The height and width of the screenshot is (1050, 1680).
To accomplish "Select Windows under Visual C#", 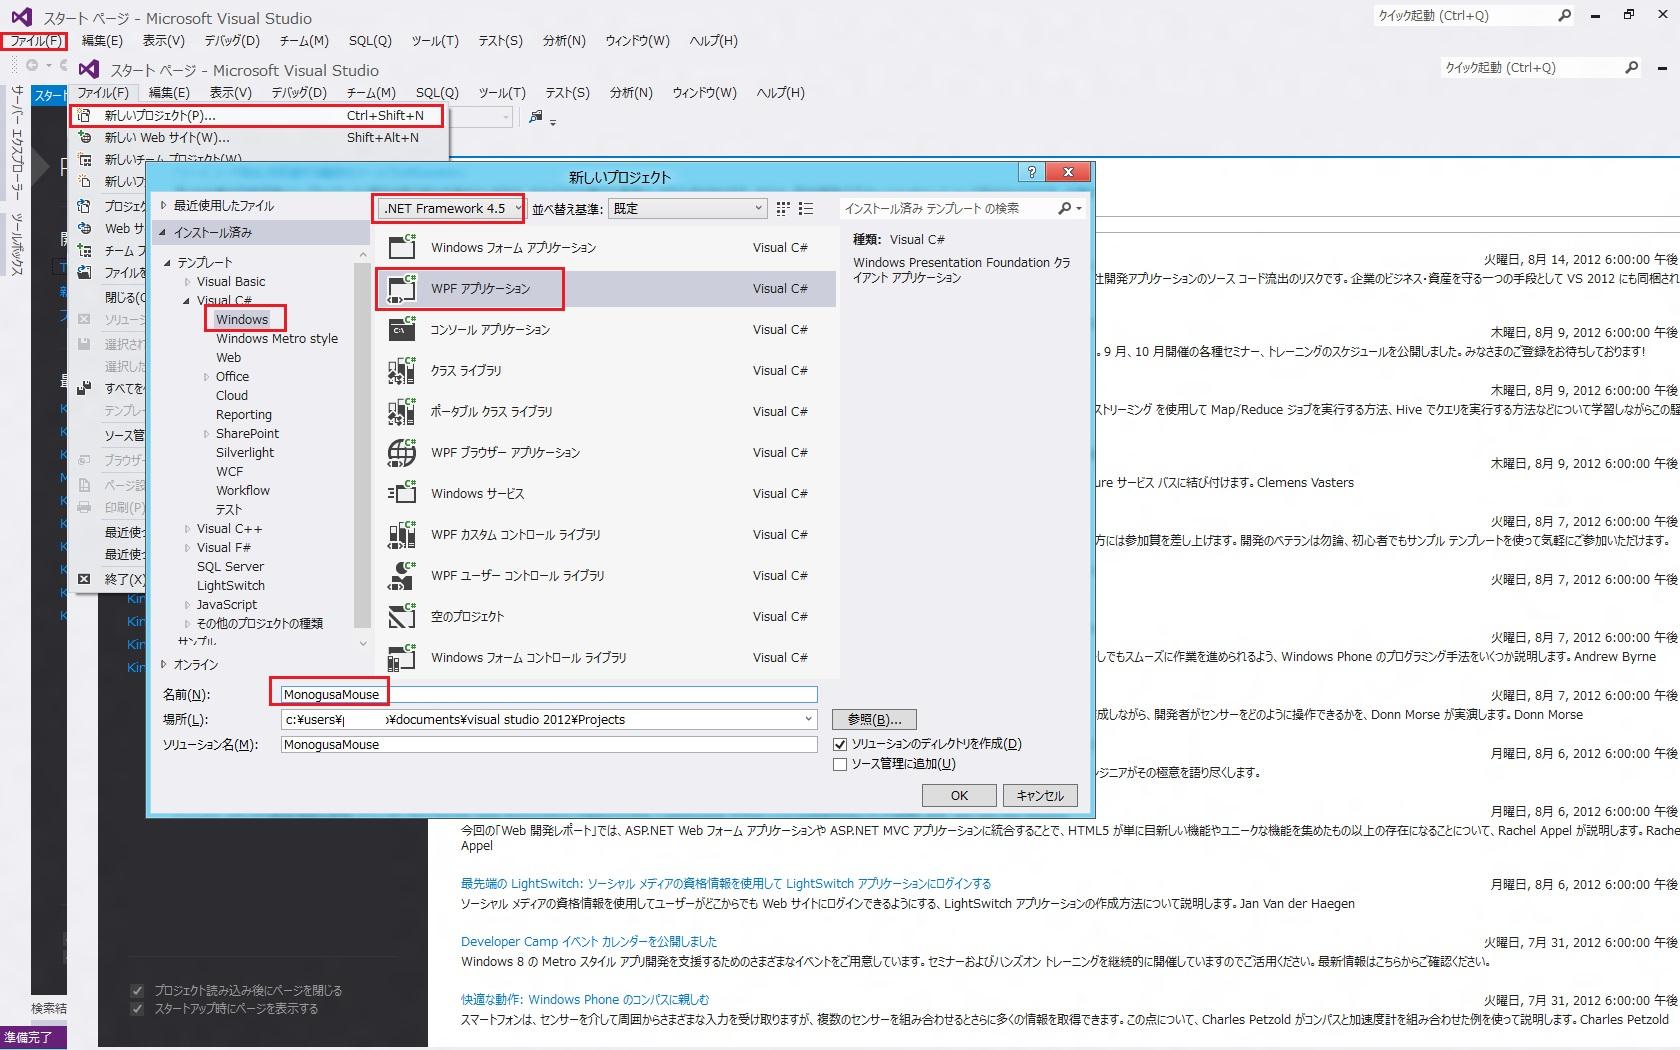I will [x=242, y=319].
